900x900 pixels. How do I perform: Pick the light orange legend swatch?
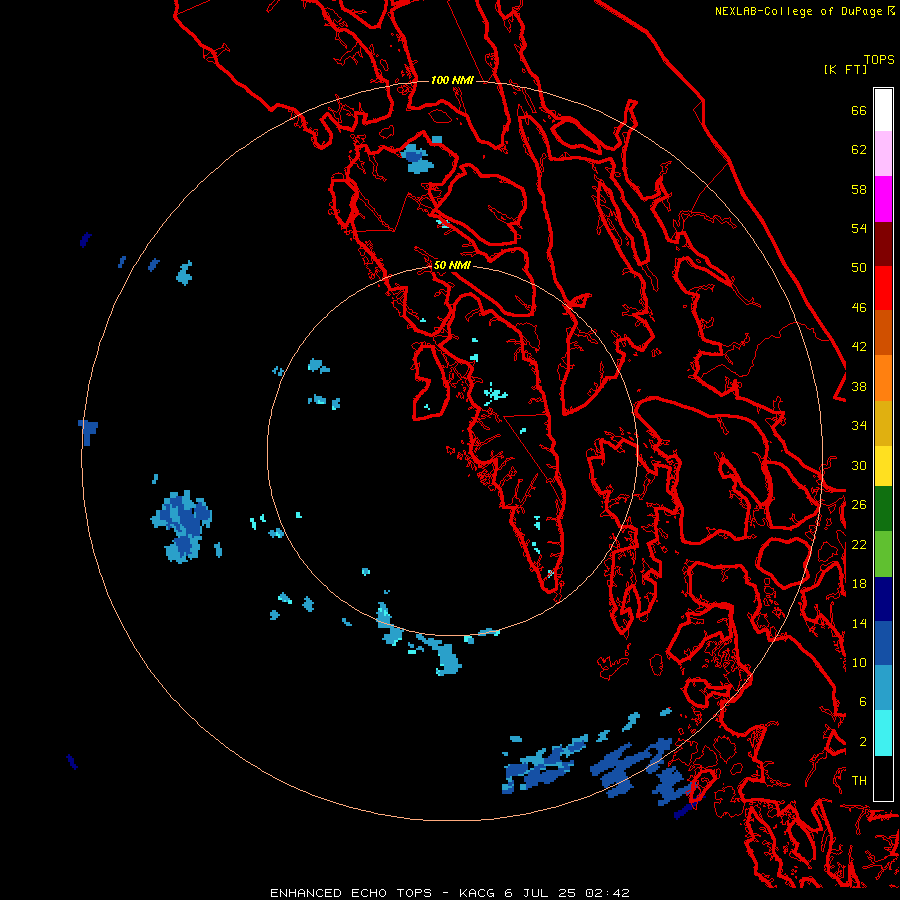pyautogui.click(x=883, y=378)
